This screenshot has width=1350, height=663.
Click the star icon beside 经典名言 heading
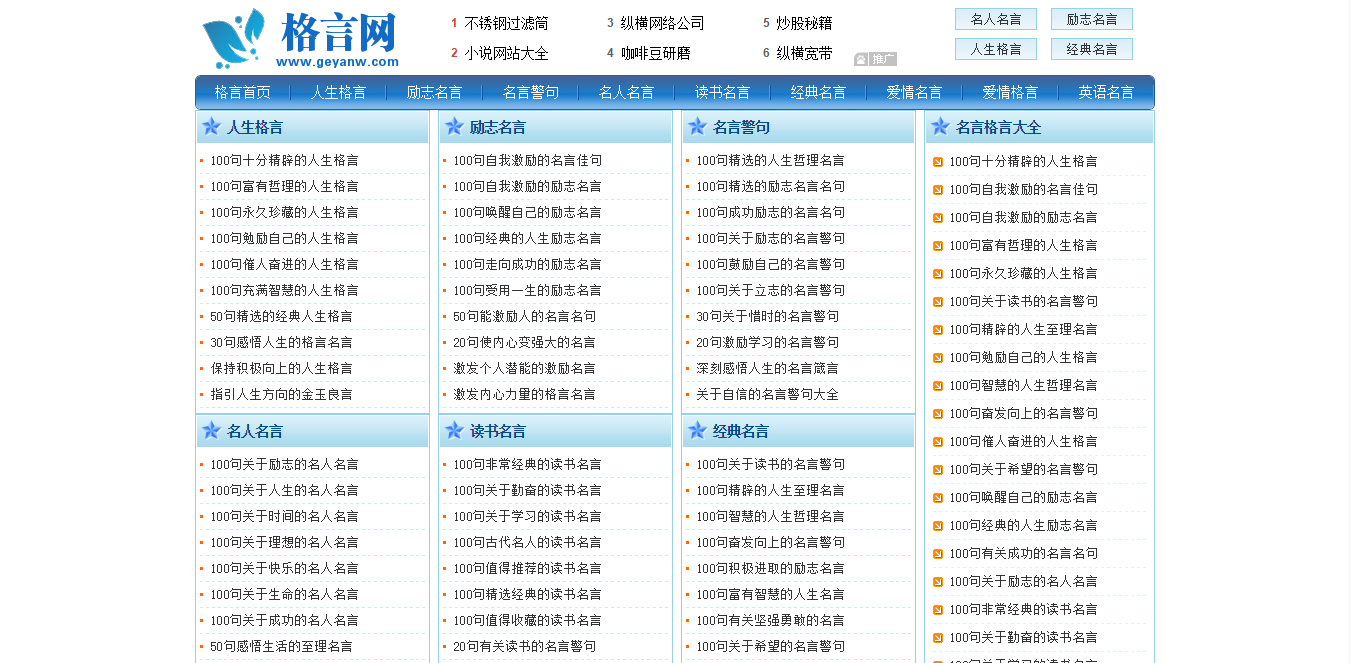point(697,431)
